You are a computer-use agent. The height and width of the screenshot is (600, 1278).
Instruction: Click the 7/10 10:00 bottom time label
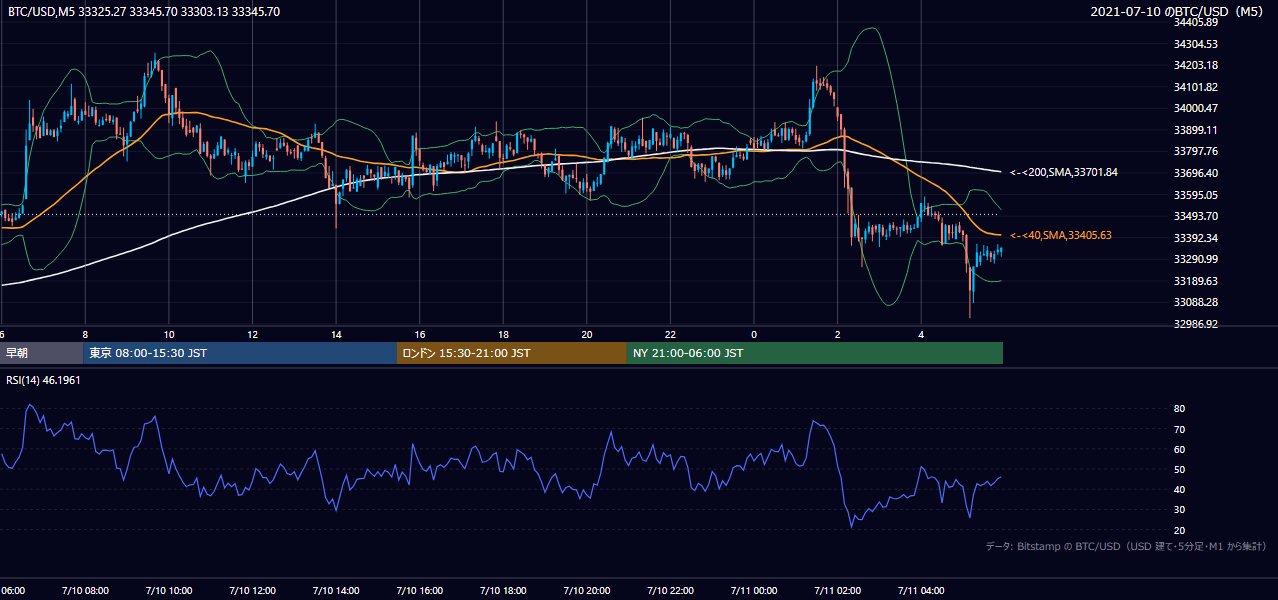[x=168, y=590]
